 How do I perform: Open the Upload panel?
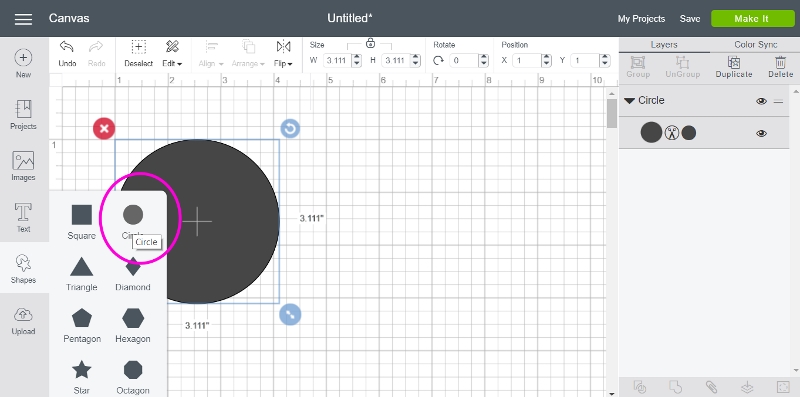(23, 320)
